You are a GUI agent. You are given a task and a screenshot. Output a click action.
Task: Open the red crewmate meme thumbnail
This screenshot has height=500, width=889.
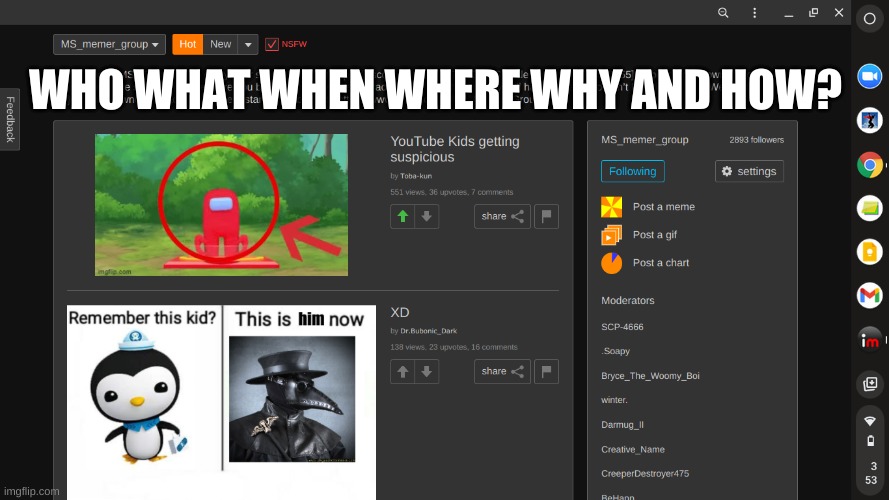pyautogui.click(x=221, y=205)
